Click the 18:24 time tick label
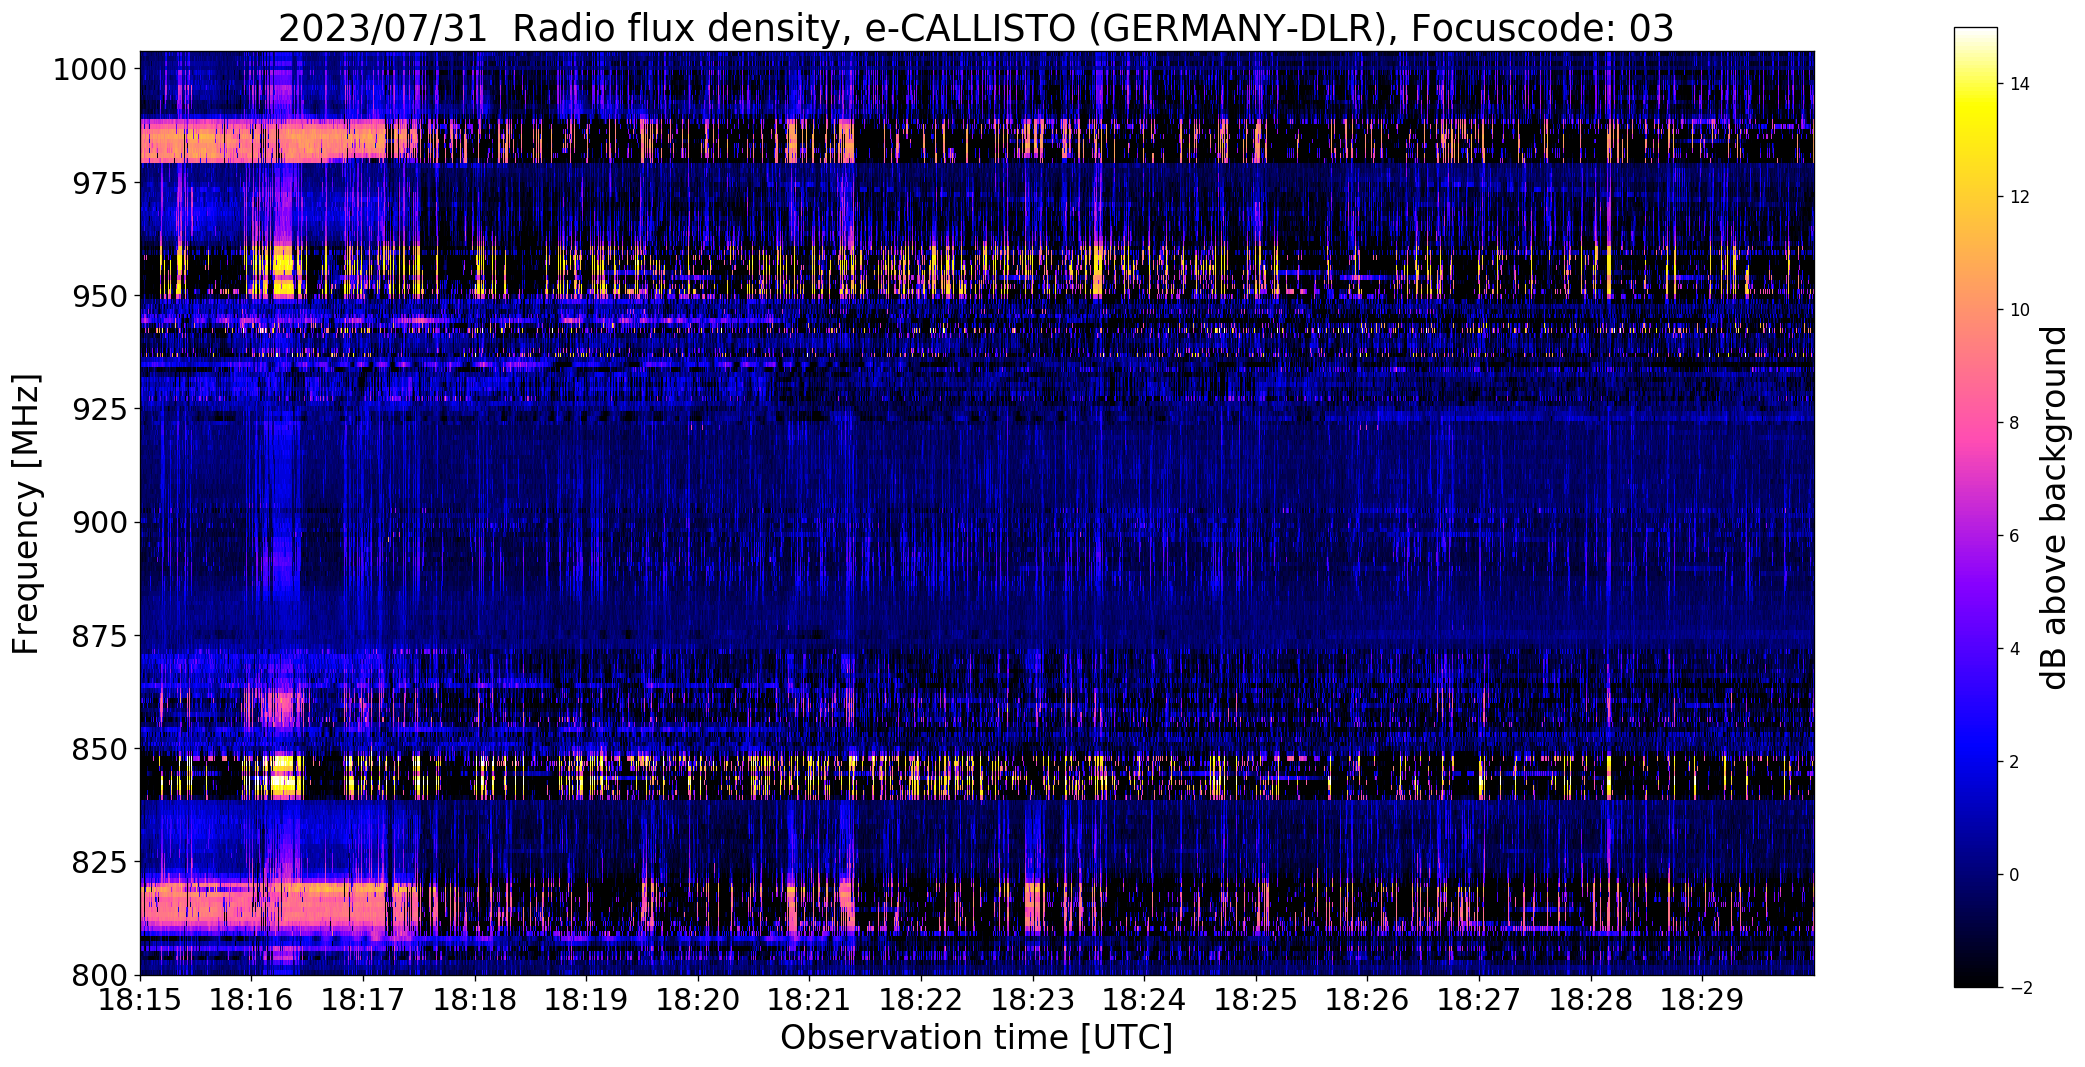Screen dimensions: 2085x1067 tap(1145, 1000)
